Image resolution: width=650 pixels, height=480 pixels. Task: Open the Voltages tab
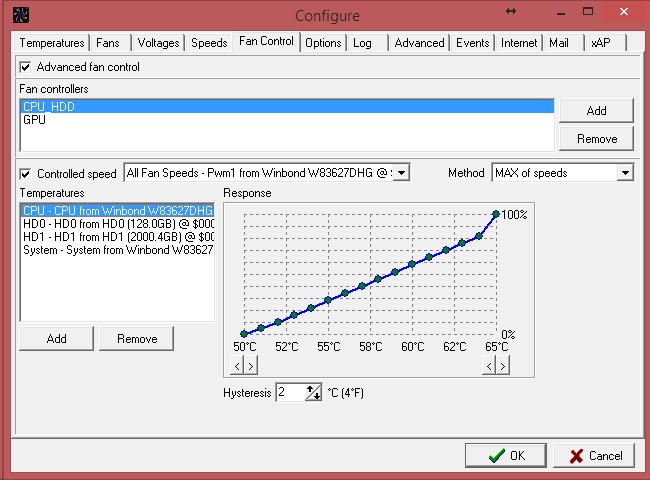point(158,43)
